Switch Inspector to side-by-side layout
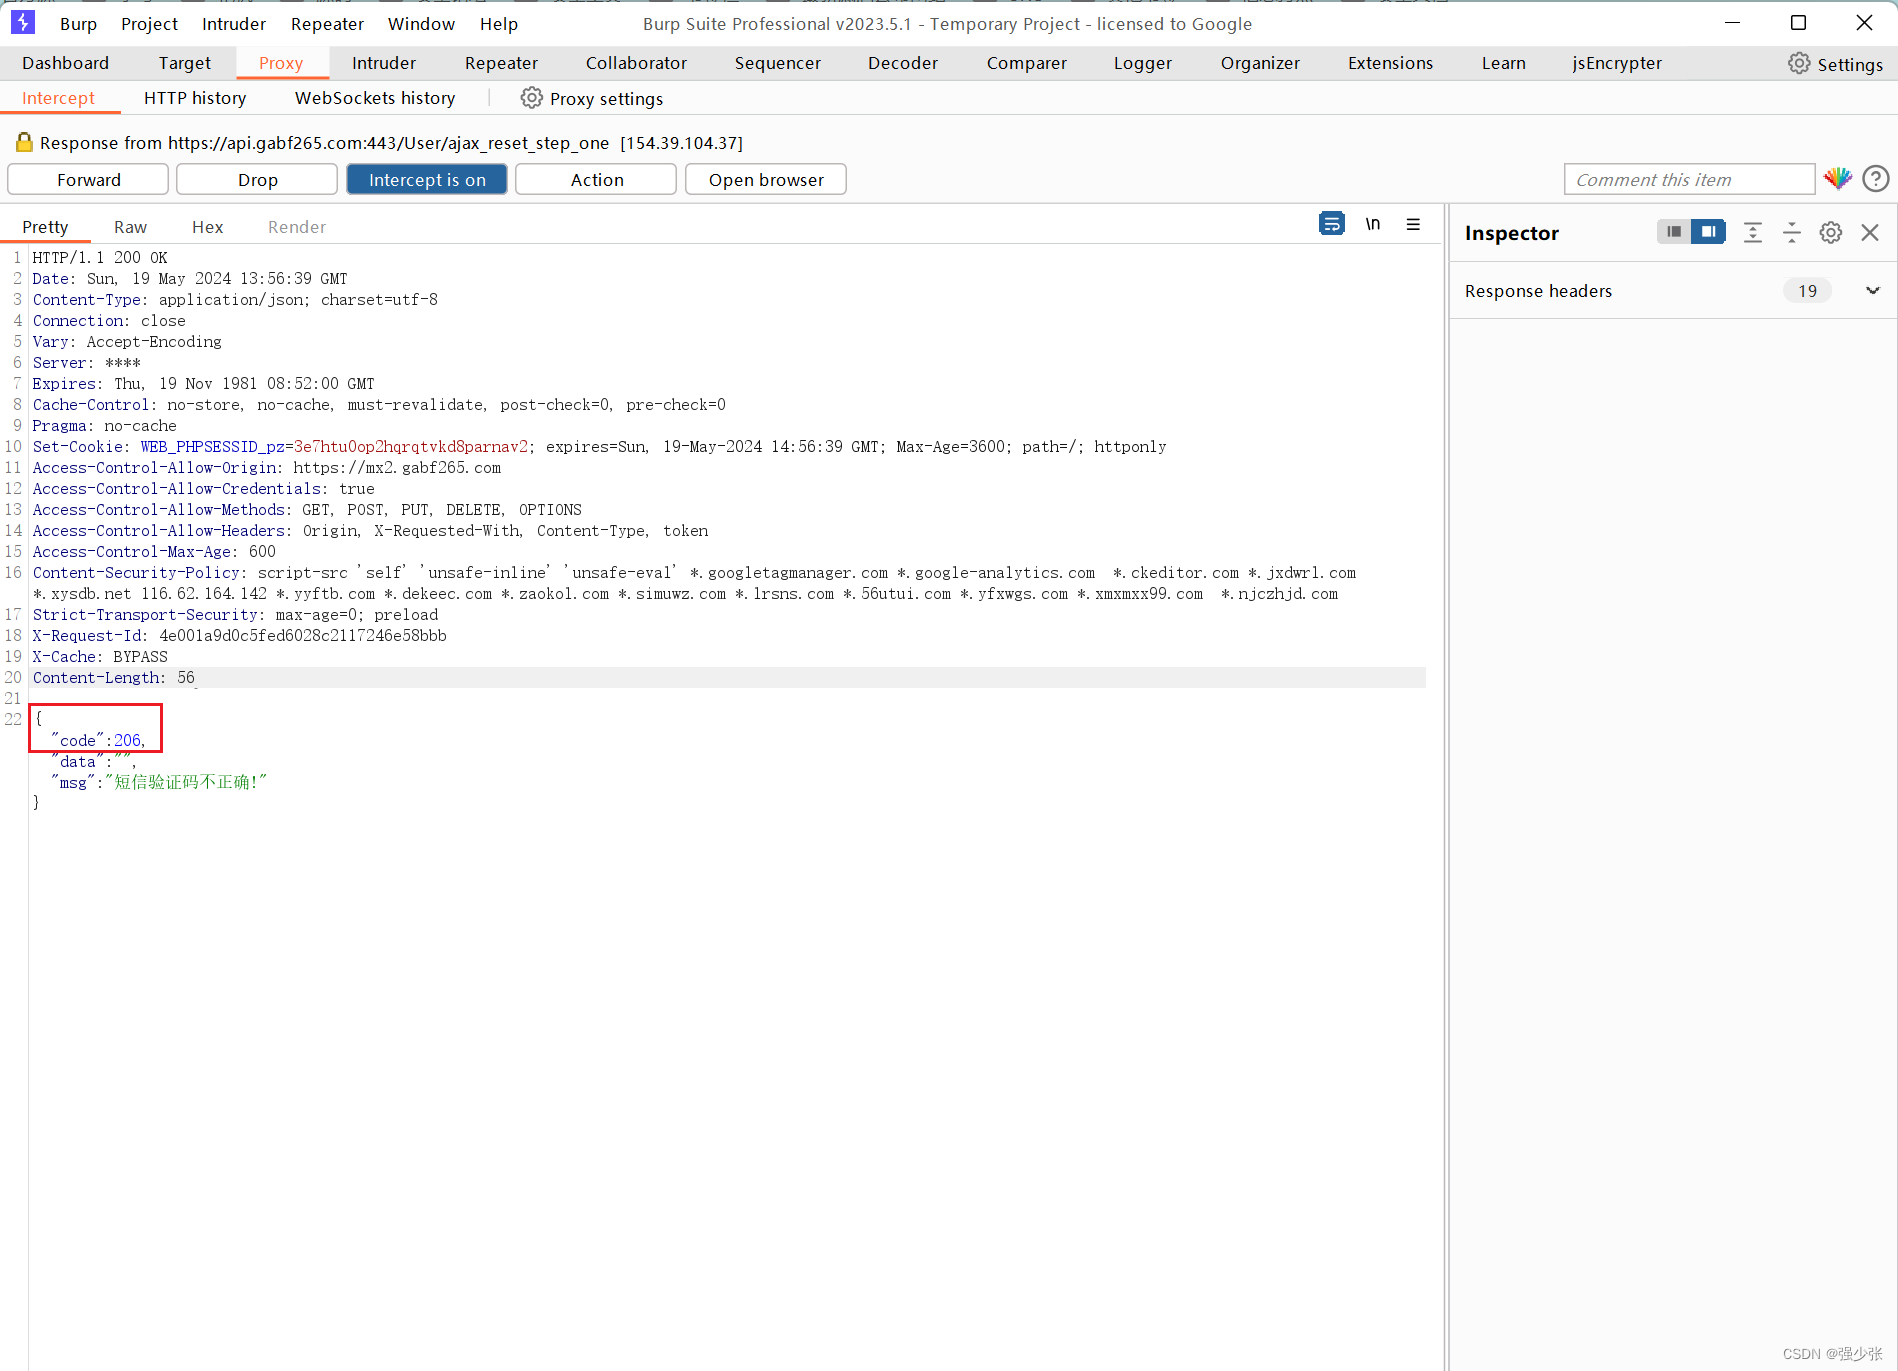 (x=1709, y=232)
